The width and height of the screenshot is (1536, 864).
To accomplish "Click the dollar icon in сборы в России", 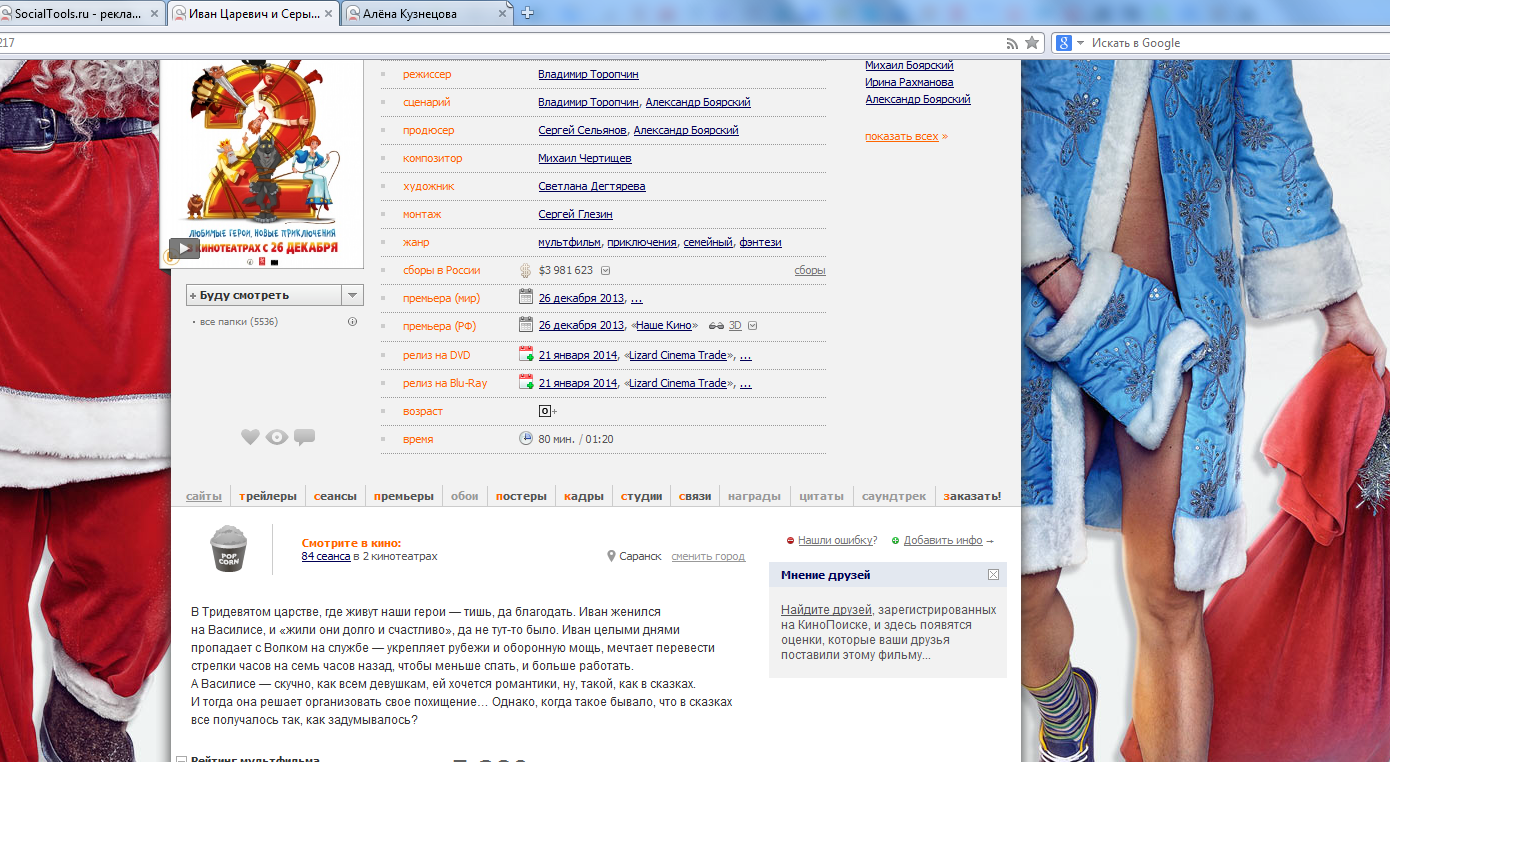I will coord(525,270).
